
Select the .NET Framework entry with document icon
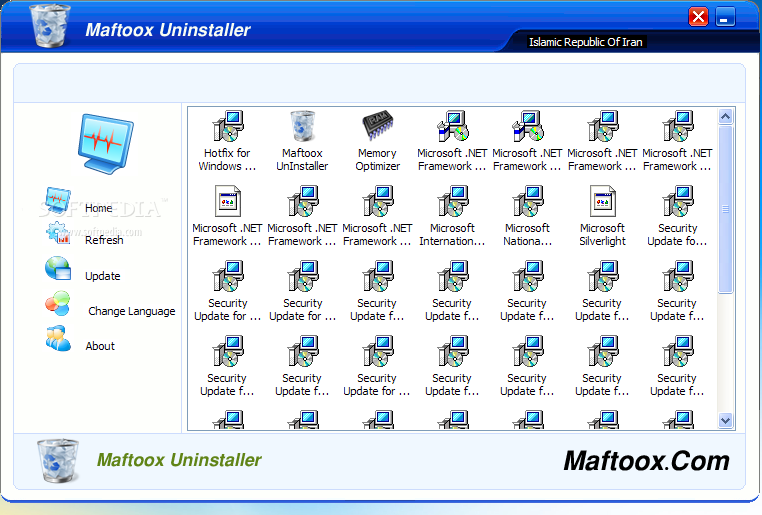click(227, 216)
